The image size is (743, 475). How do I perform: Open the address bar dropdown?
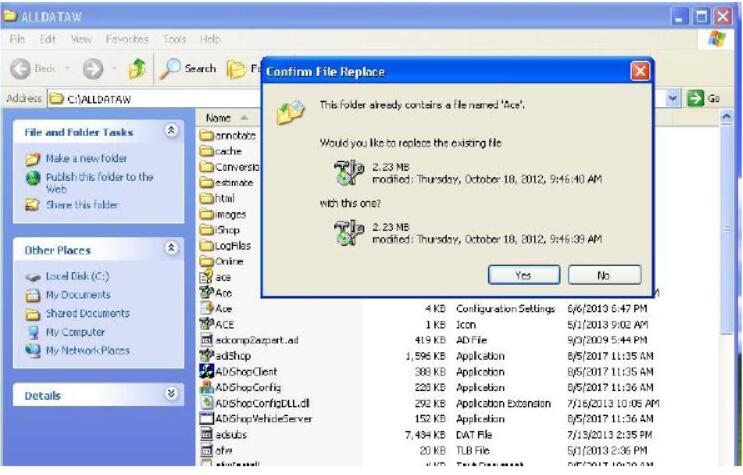(x=672, y=99)
